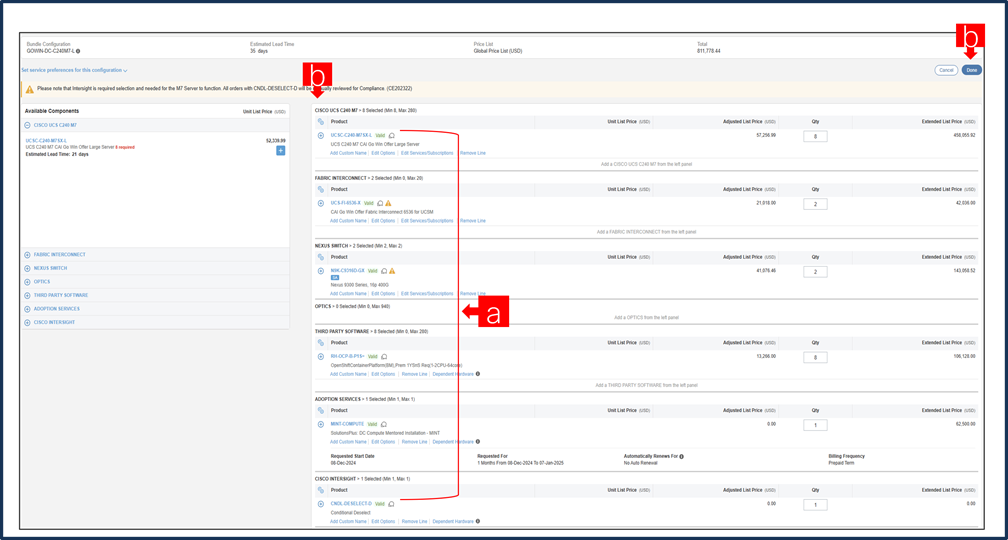Focus Qty field for UCS-FI-6536-X
The image size is (1008, 540).
click(x=815, y=204)
